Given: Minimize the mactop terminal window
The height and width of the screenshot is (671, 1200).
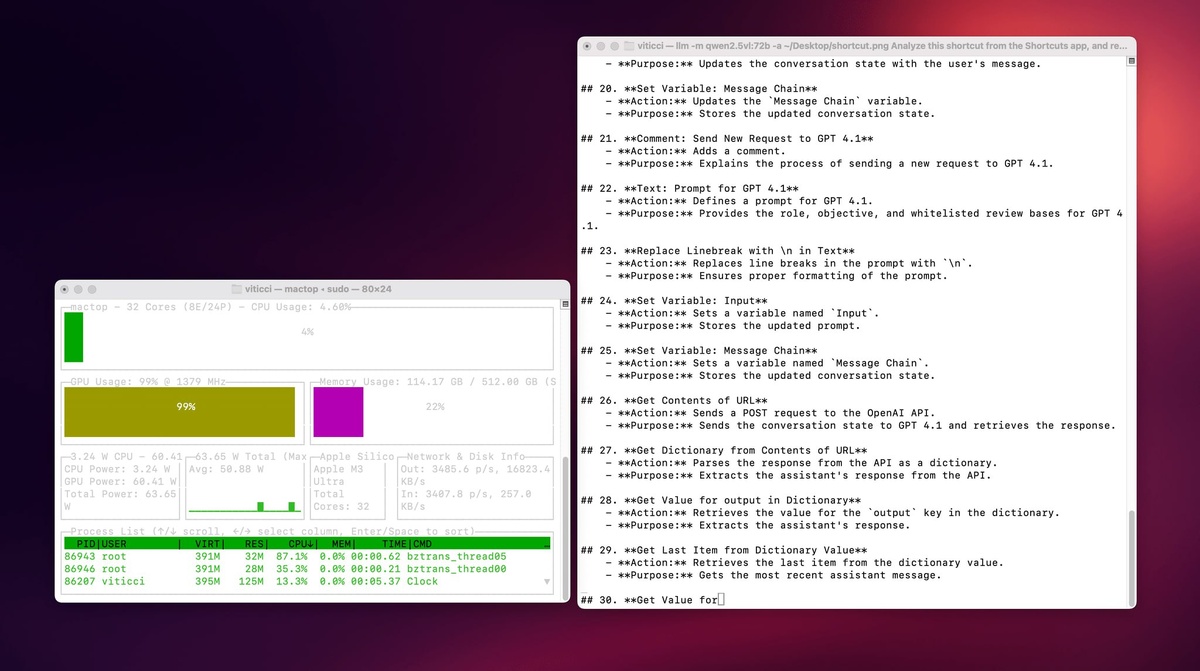Looking at the screenshot, I should [79, 289].
